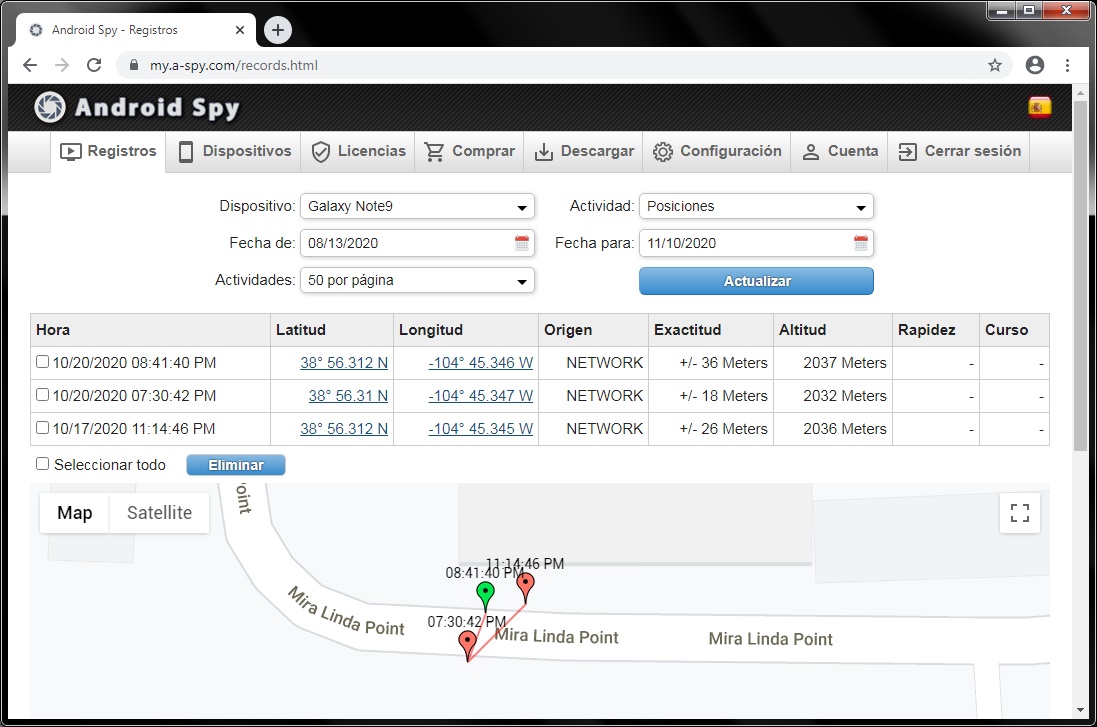Screen dimensions: 1097x727
Task: Click the Dispositivos phone icon
Action: [x=185, y=152]
